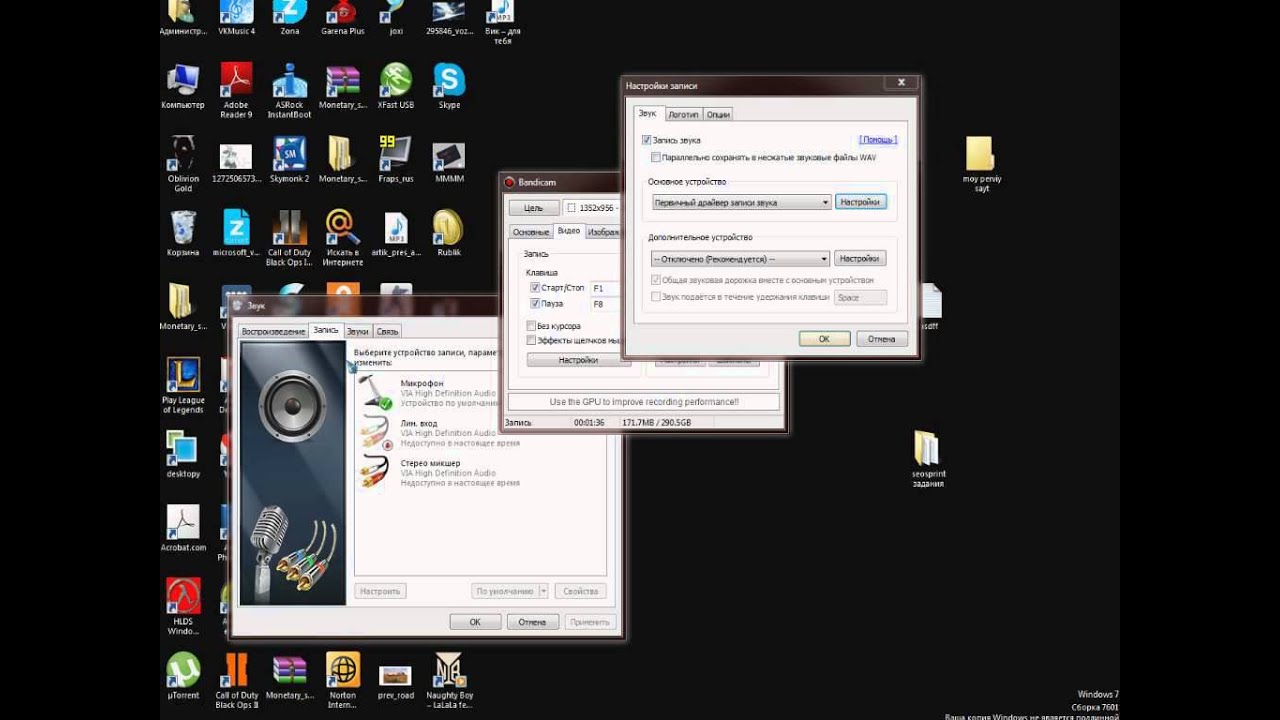Click the Цель button in Bandicam

[x=534, y=208]
